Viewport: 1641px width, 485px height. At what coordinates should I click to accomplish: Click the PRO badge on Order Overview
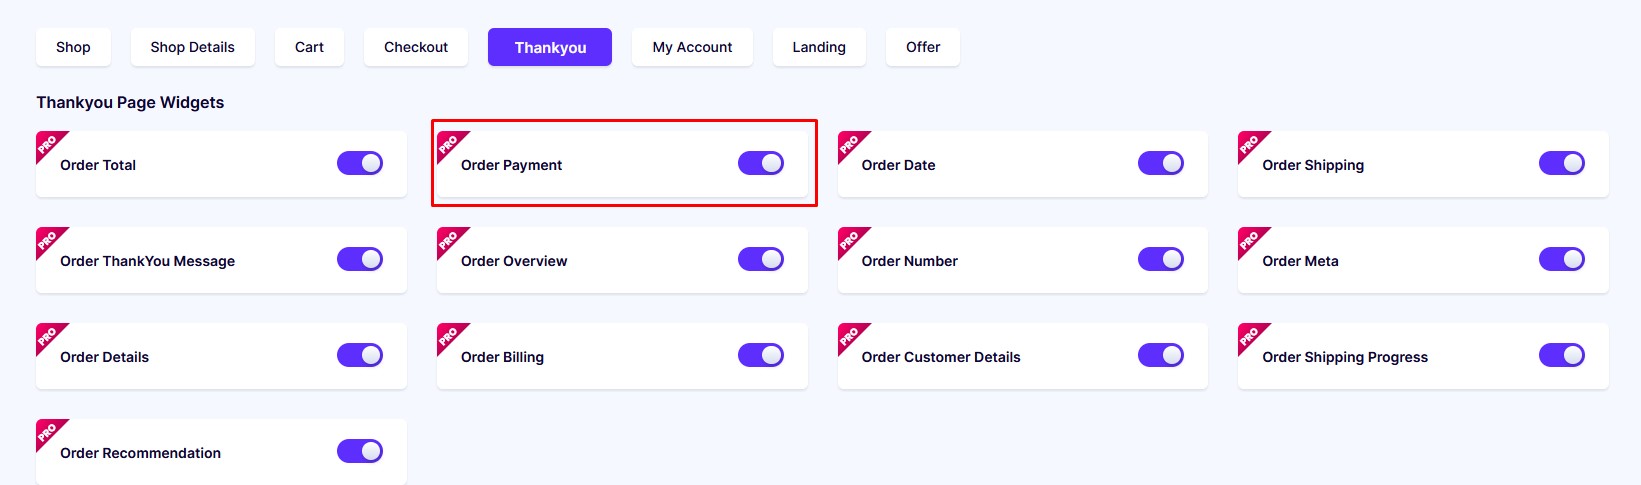click(x=449, y=240)
